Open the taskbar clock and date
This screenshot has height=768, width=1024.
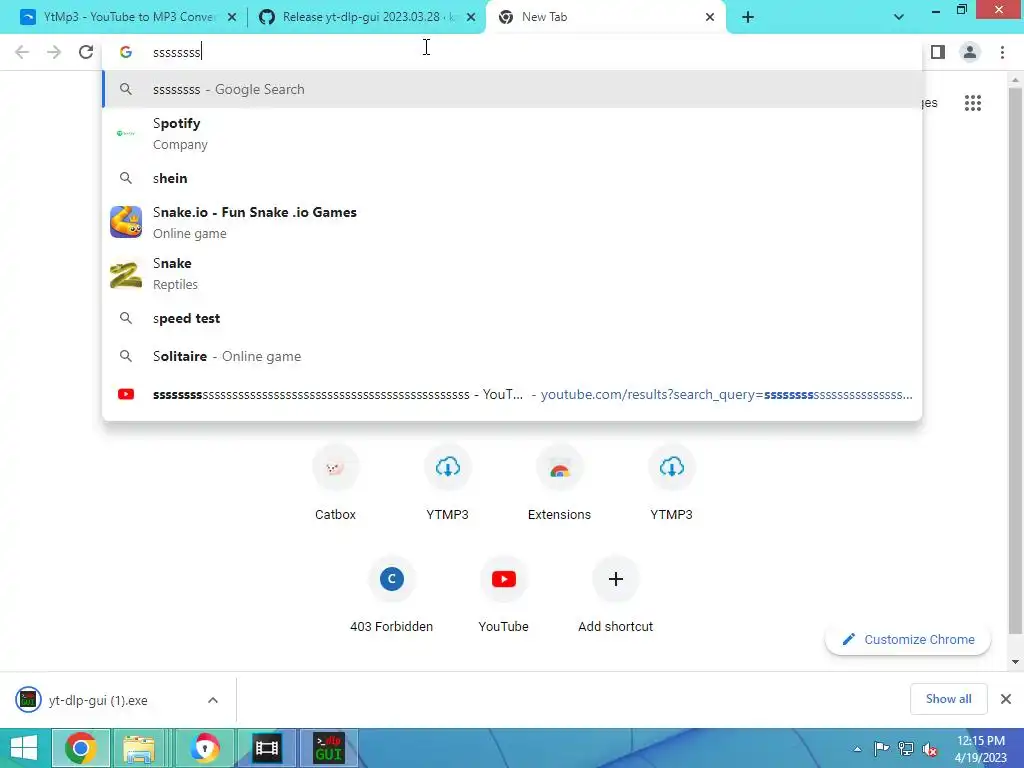coord(981,749)
